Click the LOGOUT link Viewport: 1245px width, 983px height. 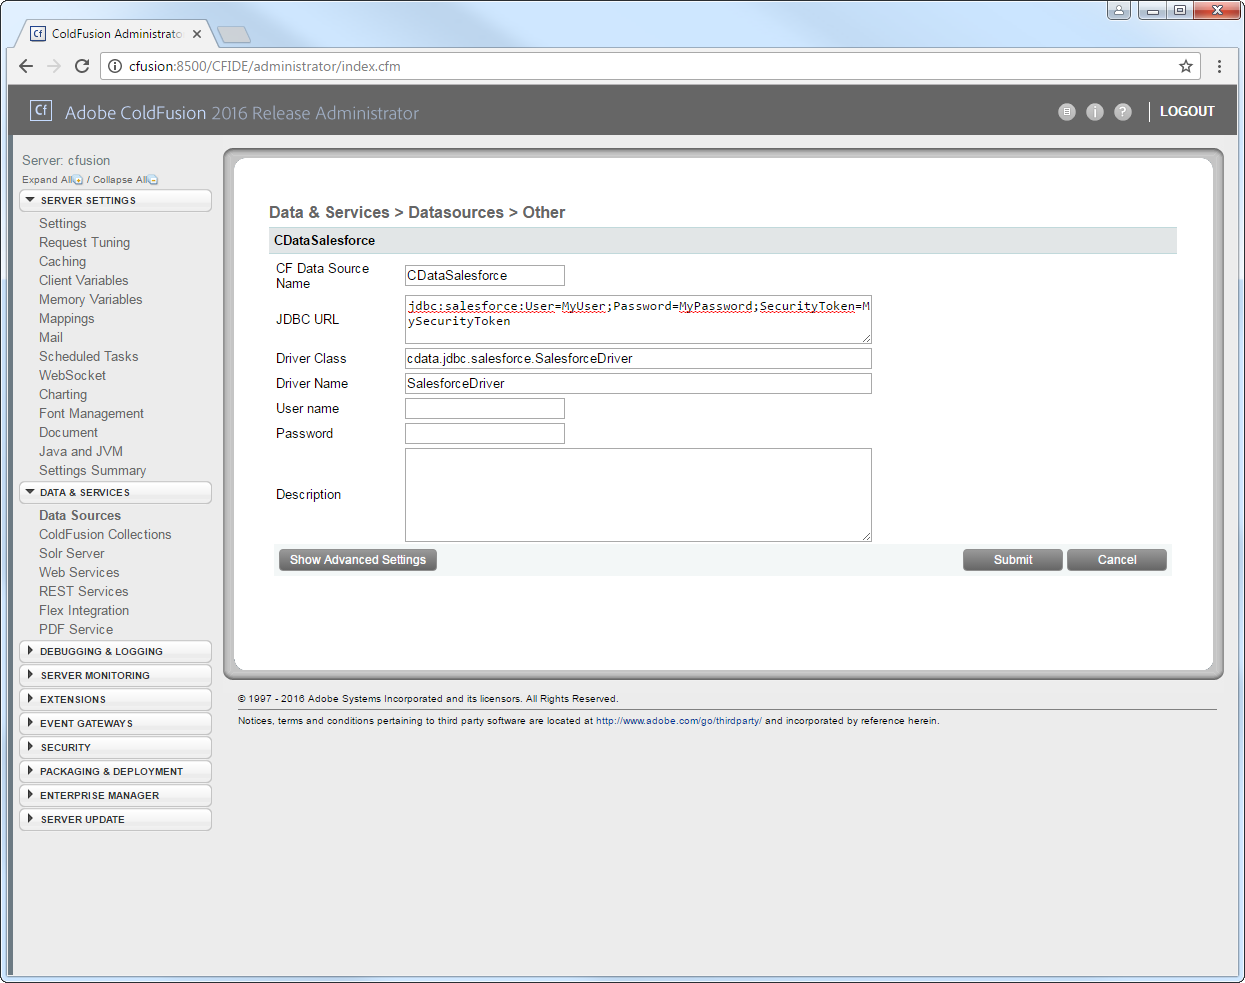coord(1187,111)
